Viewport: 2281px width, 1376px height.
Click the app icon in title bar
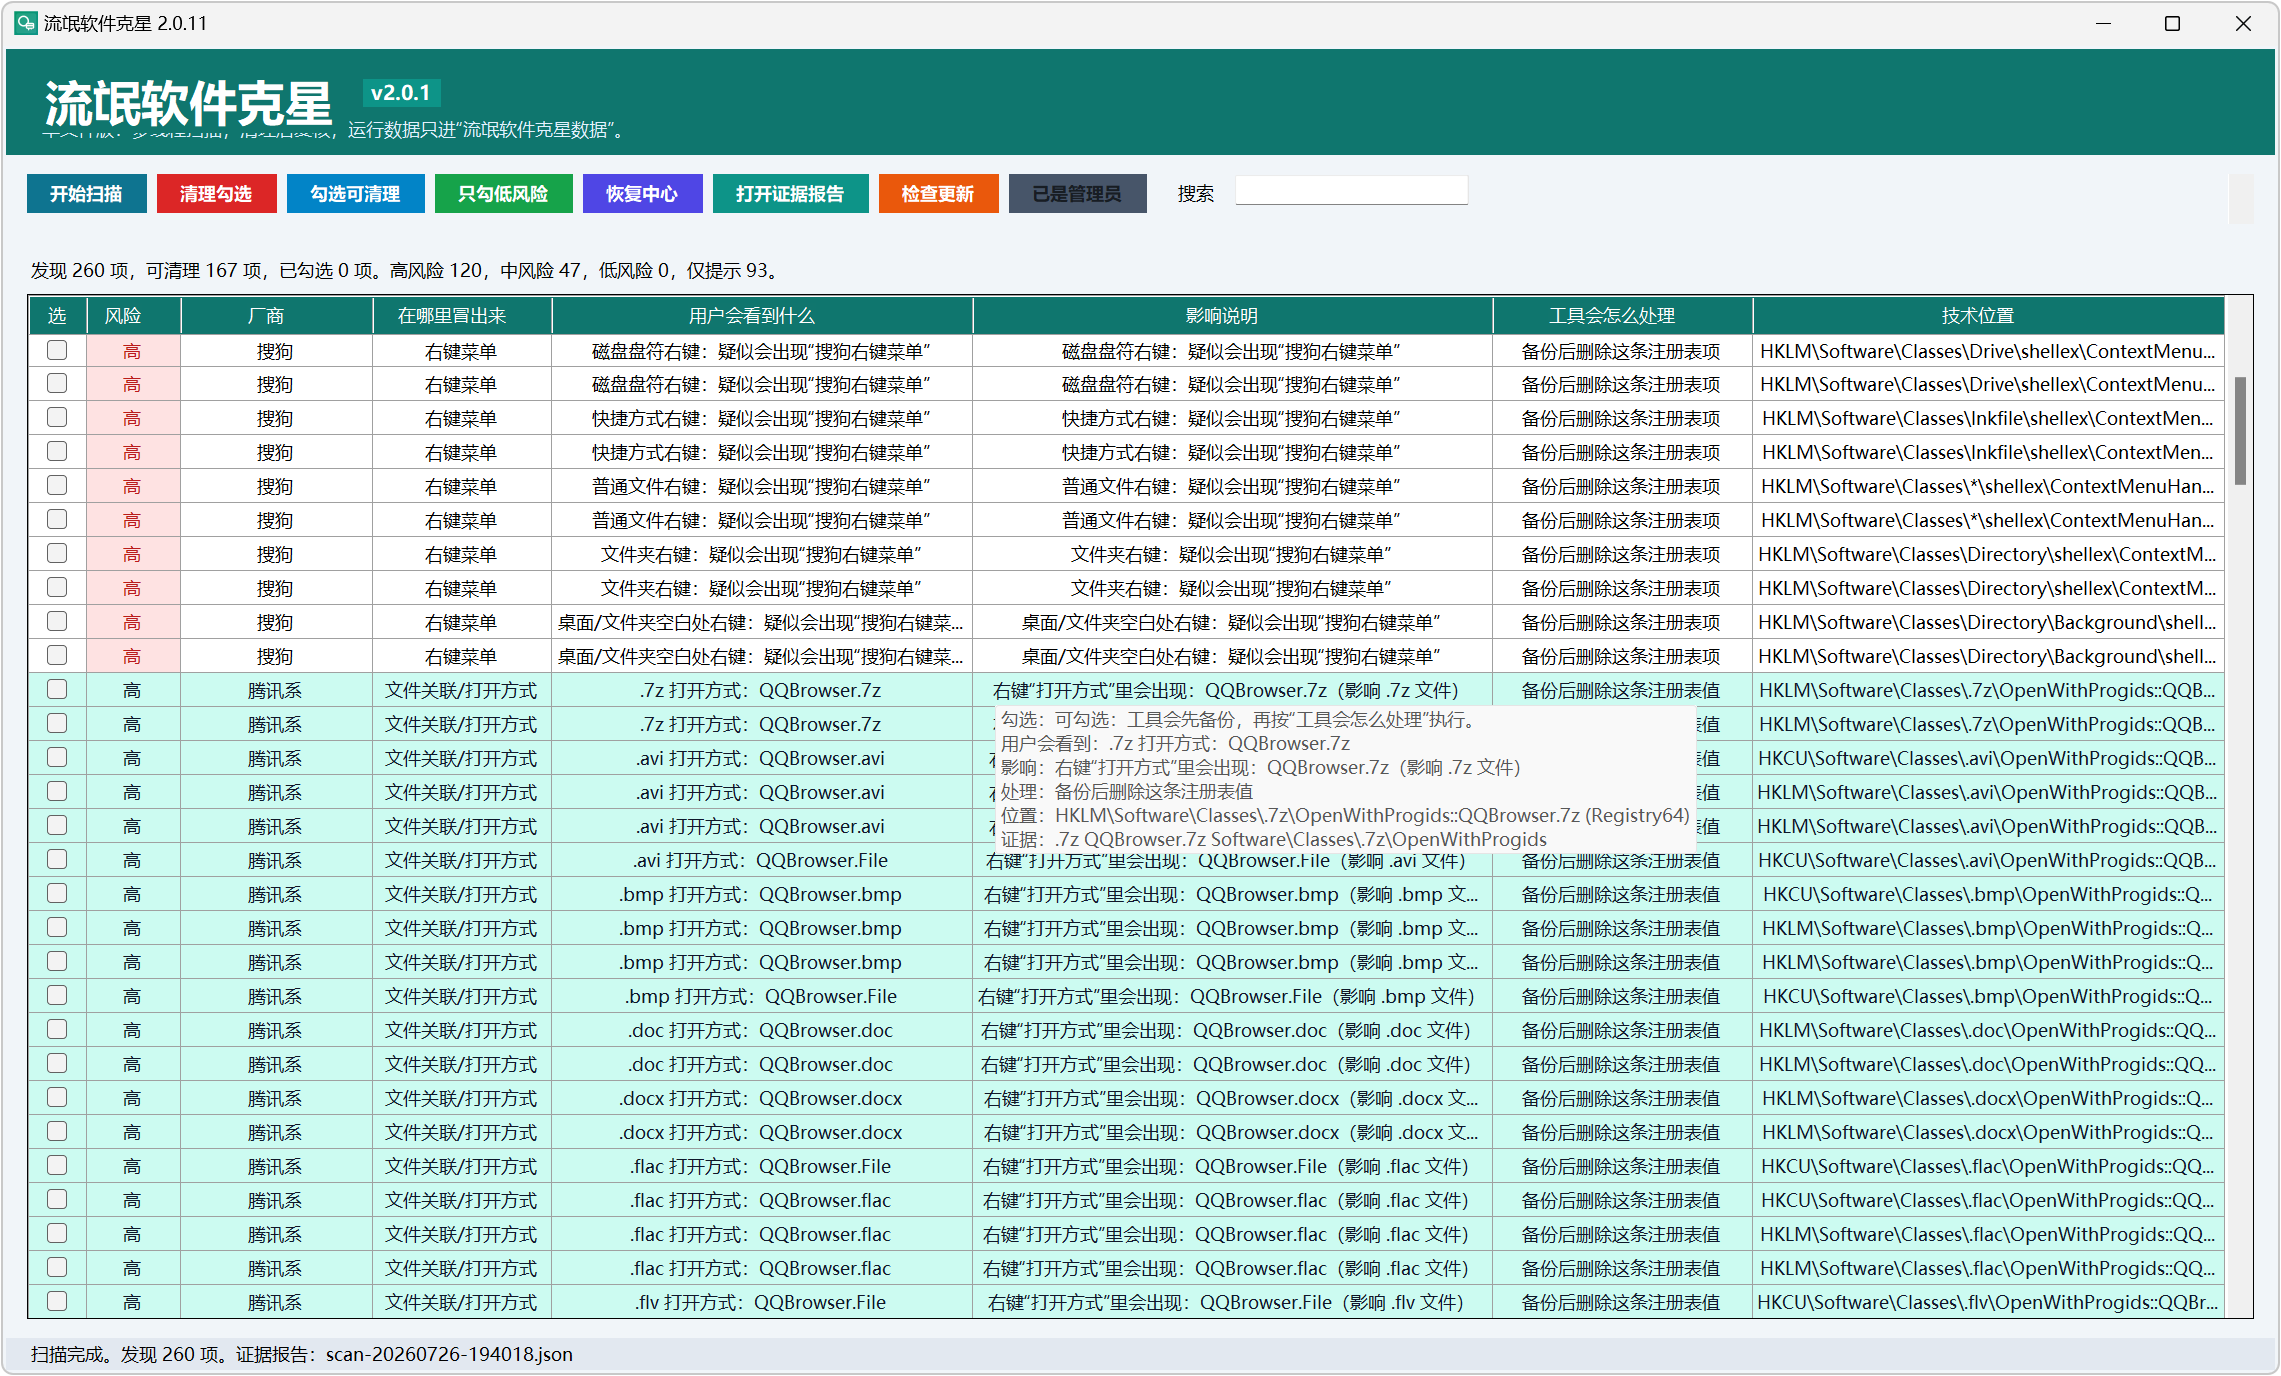click(x=25, y=23)
